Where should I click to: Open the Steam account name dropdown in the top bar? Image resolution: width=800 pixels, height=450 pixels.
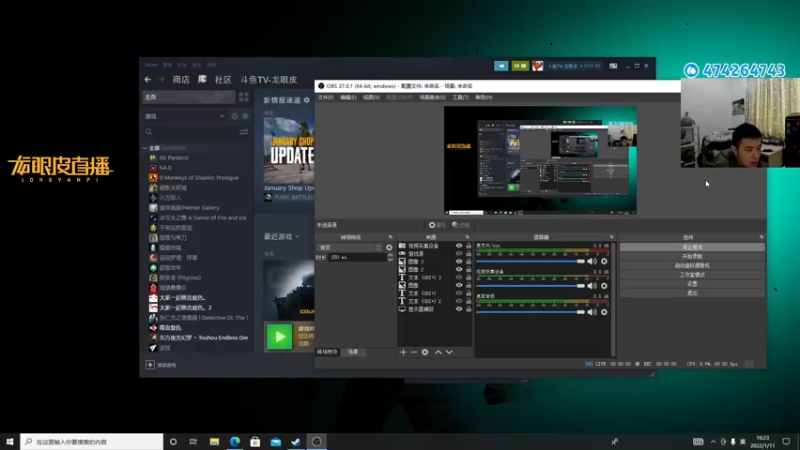pyautogui.click(x=574, y=66)
